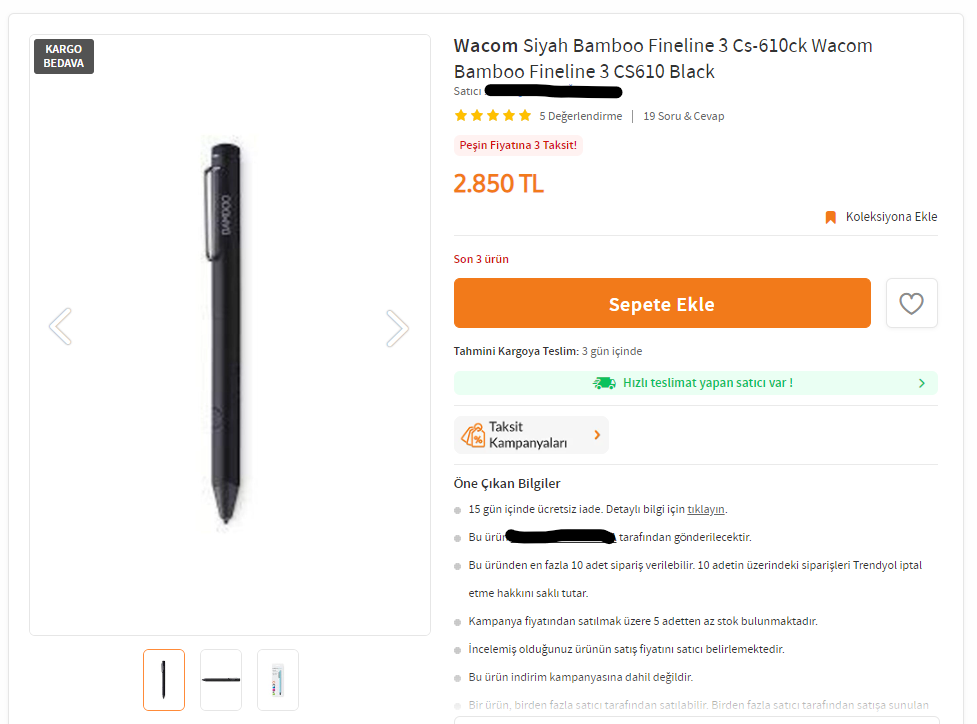977x724 pixels.
Task: Click the green delivery truck icon
Action: coord(604,383)
